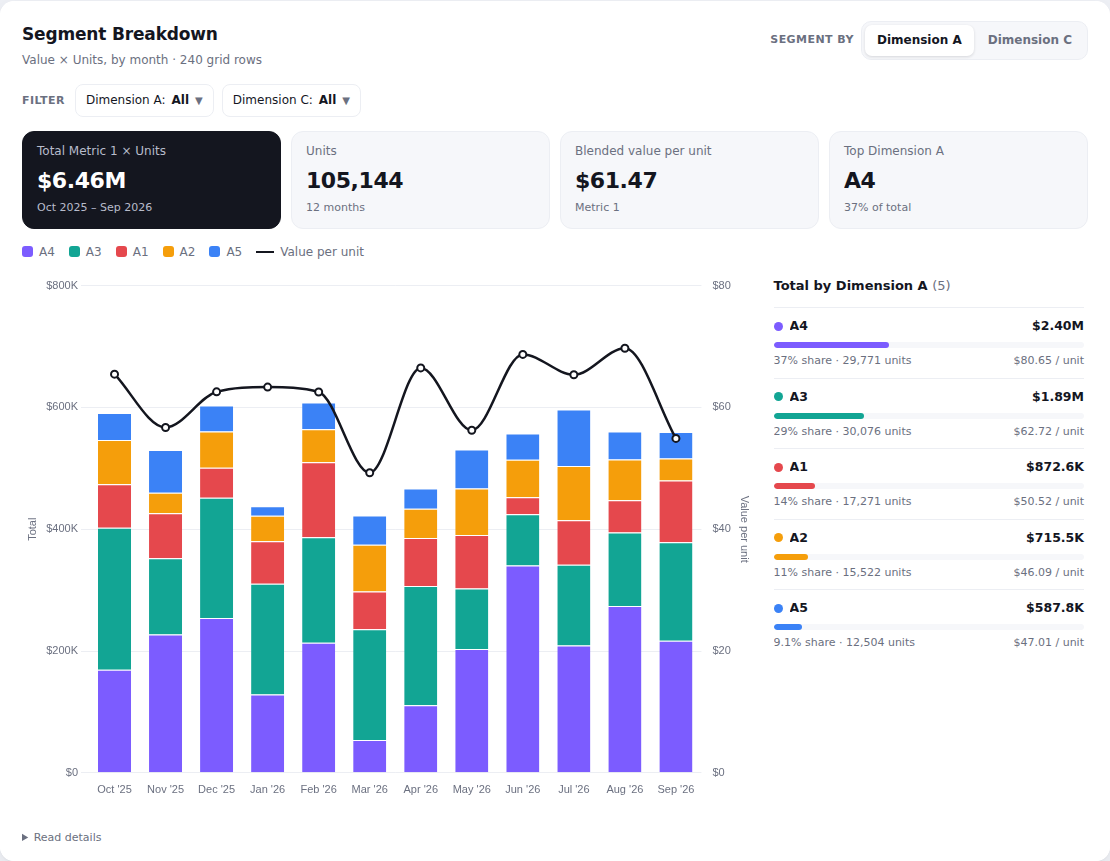This screenshot has width=1110, height=861.
Task: Click the A2 orange share progress bar
Action: coord(791,557)
